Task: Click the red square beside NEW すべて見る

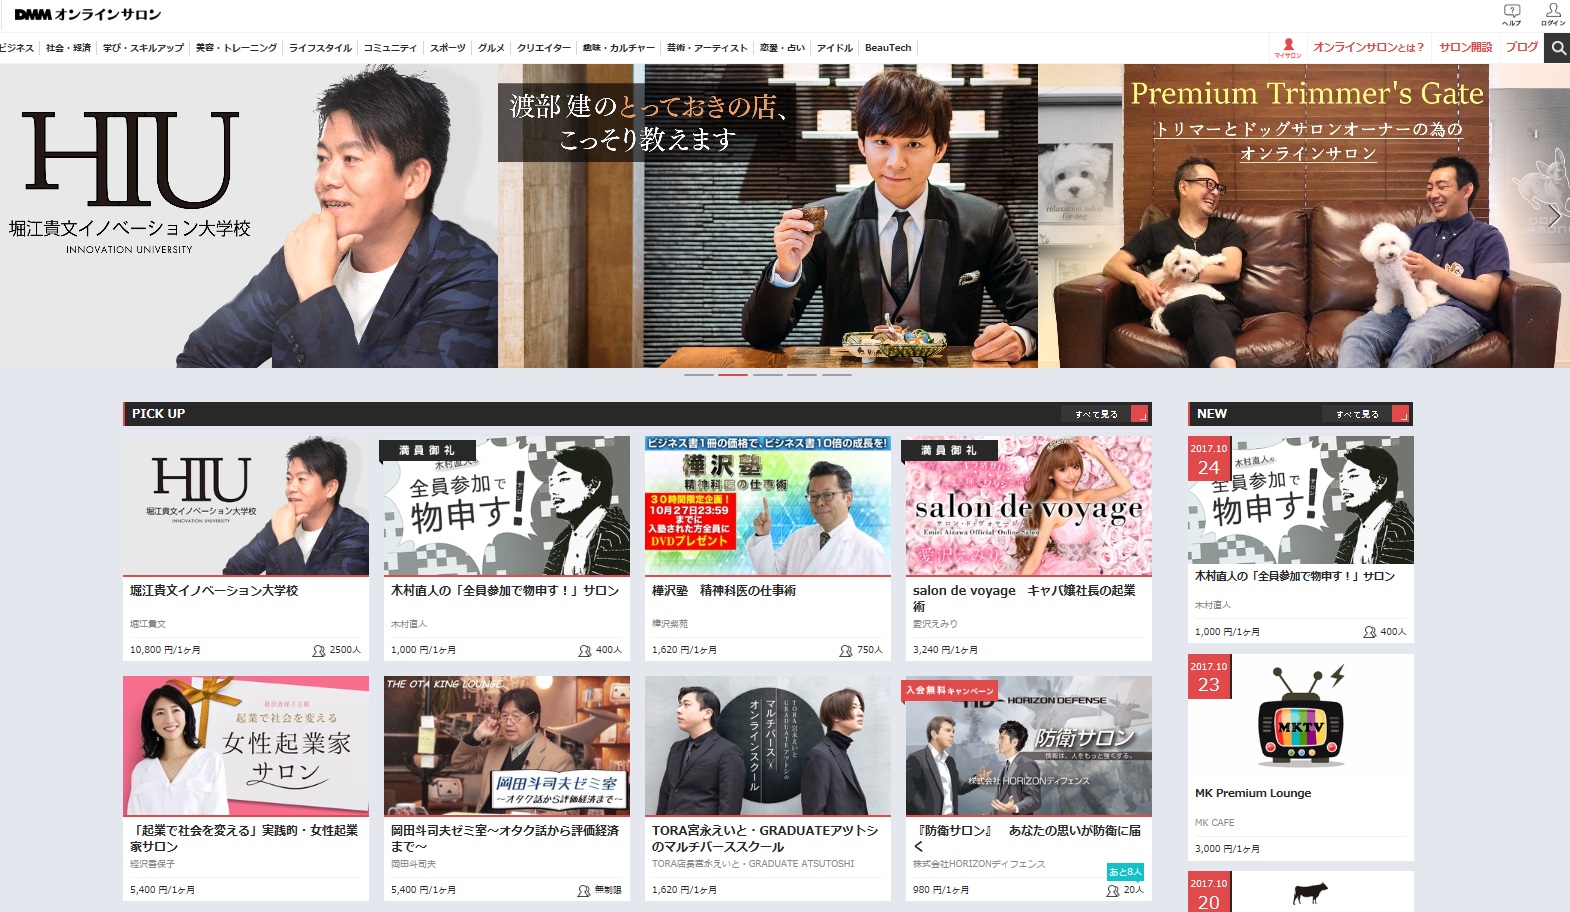Action: pos(1400,414)
